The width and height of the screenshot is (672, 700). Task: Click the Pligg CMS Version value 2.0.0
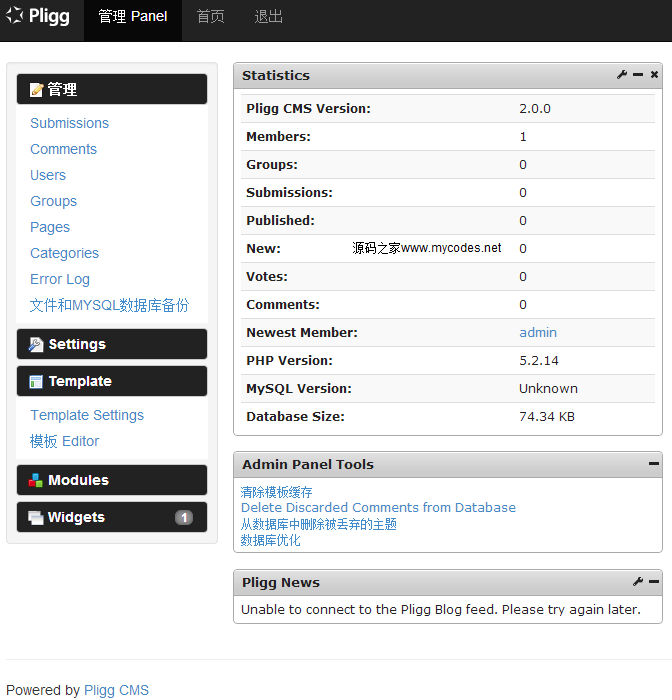pos(535,108)
